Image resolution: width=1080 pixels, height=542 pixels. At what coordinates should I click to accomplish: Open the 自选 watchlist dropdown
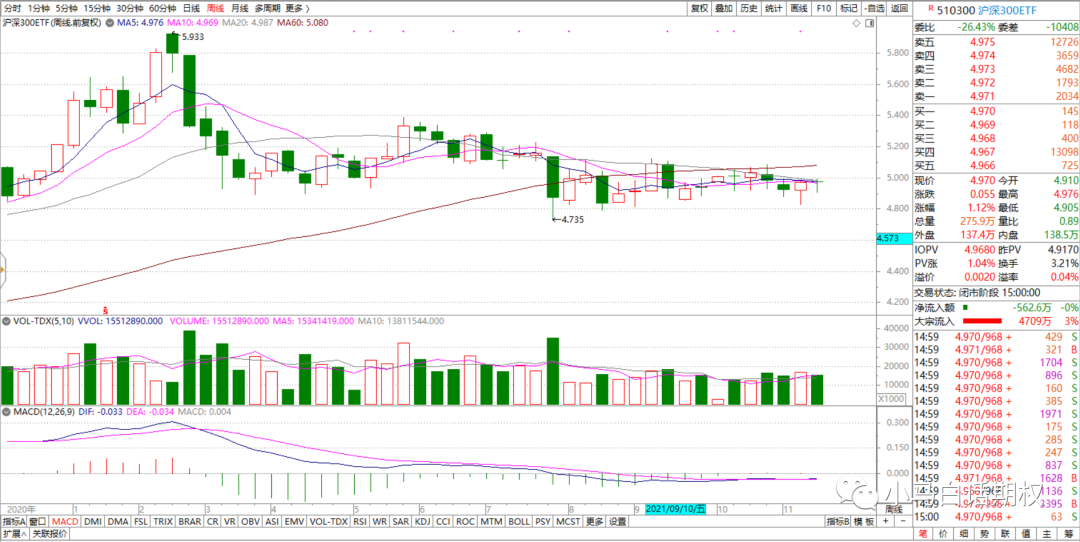coord(874,8)
